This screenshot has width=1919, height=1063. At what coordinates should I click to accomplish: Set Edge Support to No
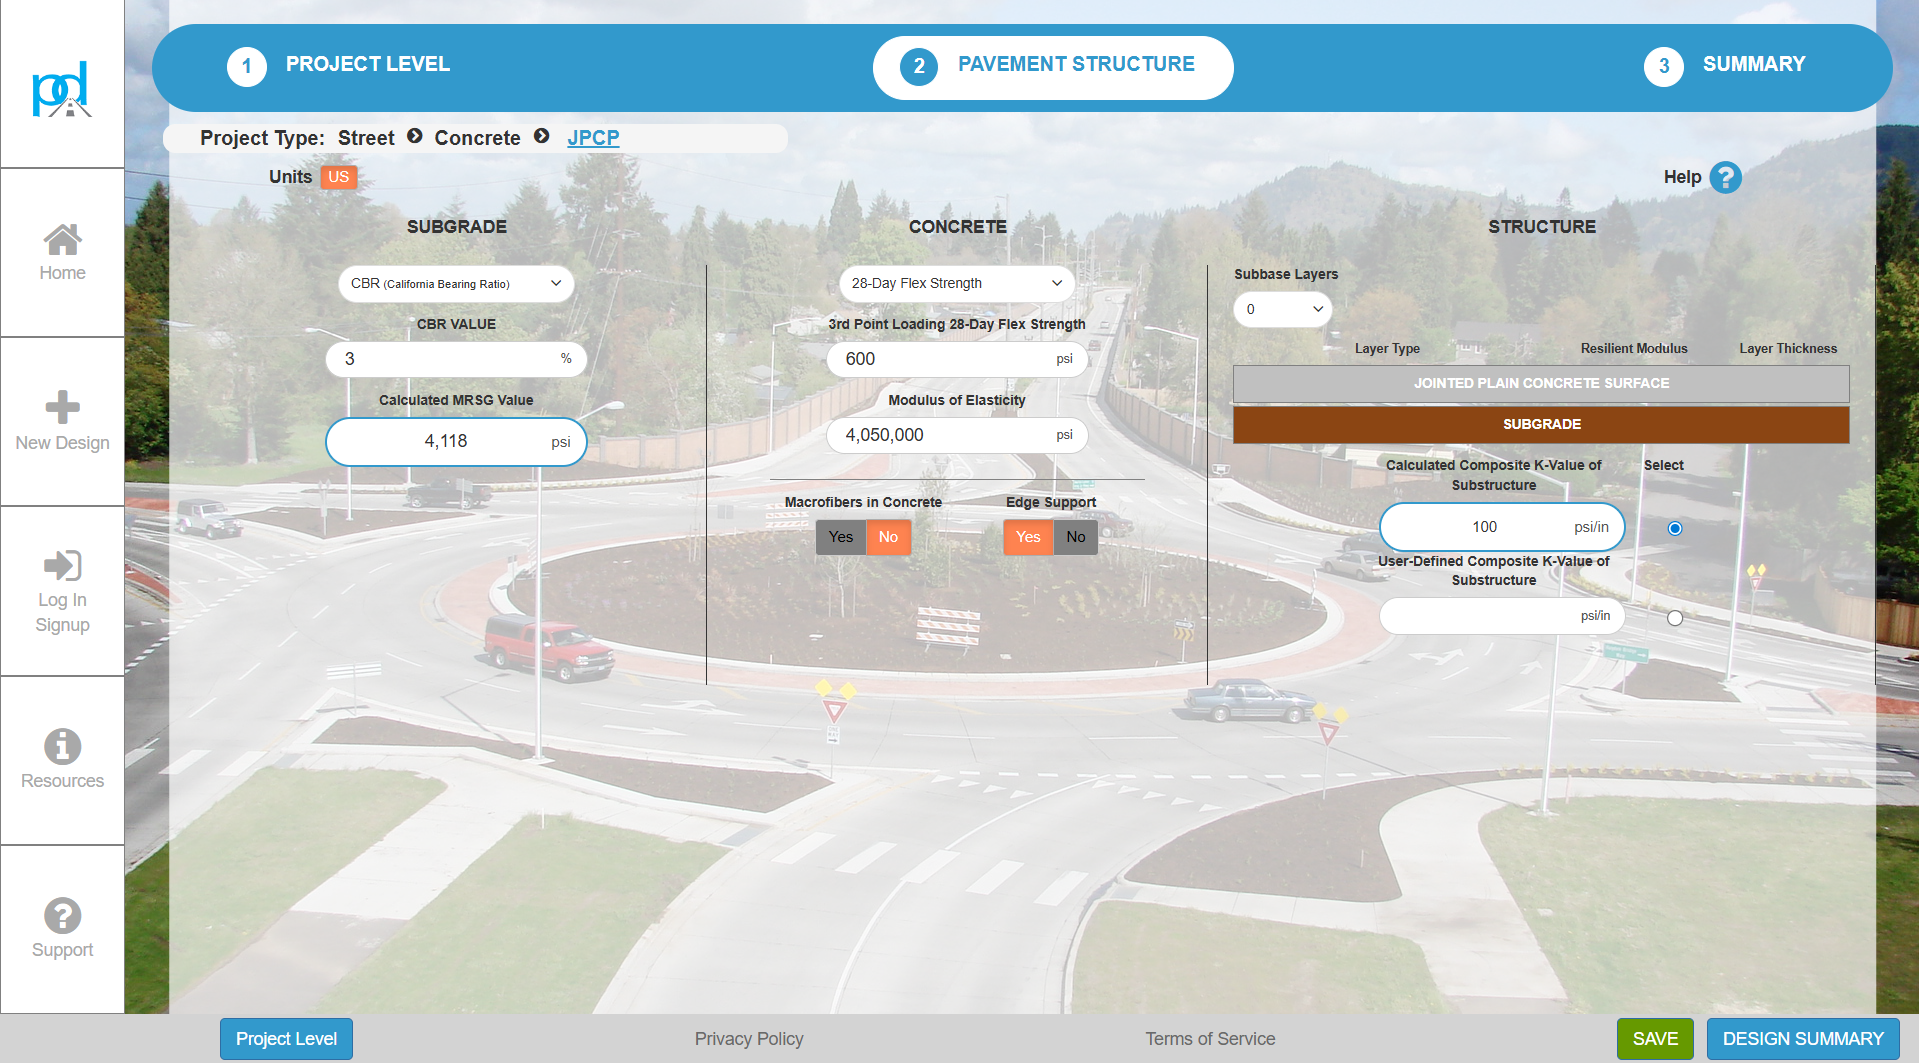click(x=1076, y=537)
